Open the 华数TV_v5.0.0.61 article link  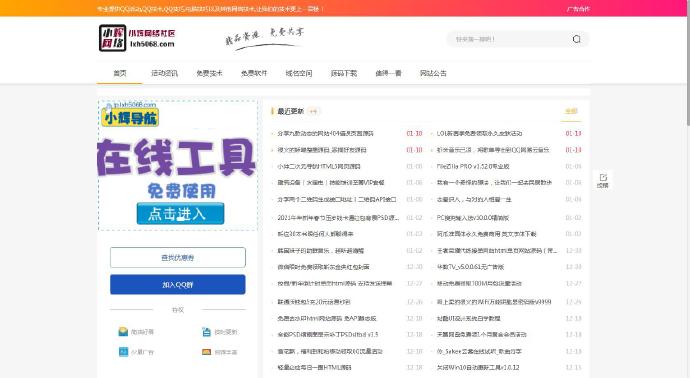[470, 267]
